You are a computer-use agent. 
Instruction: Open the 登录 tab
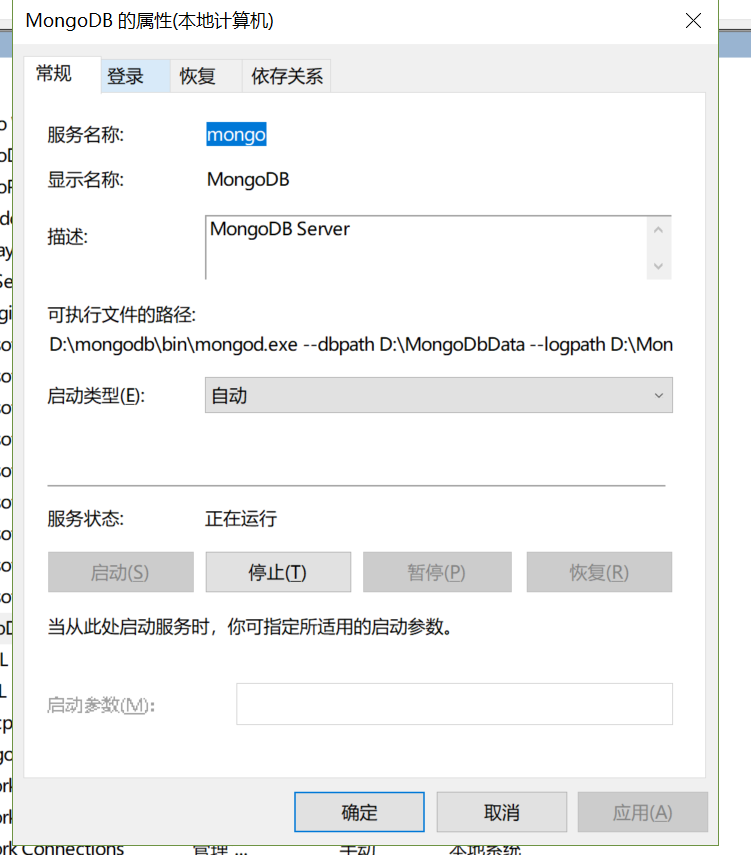point(135,76)
